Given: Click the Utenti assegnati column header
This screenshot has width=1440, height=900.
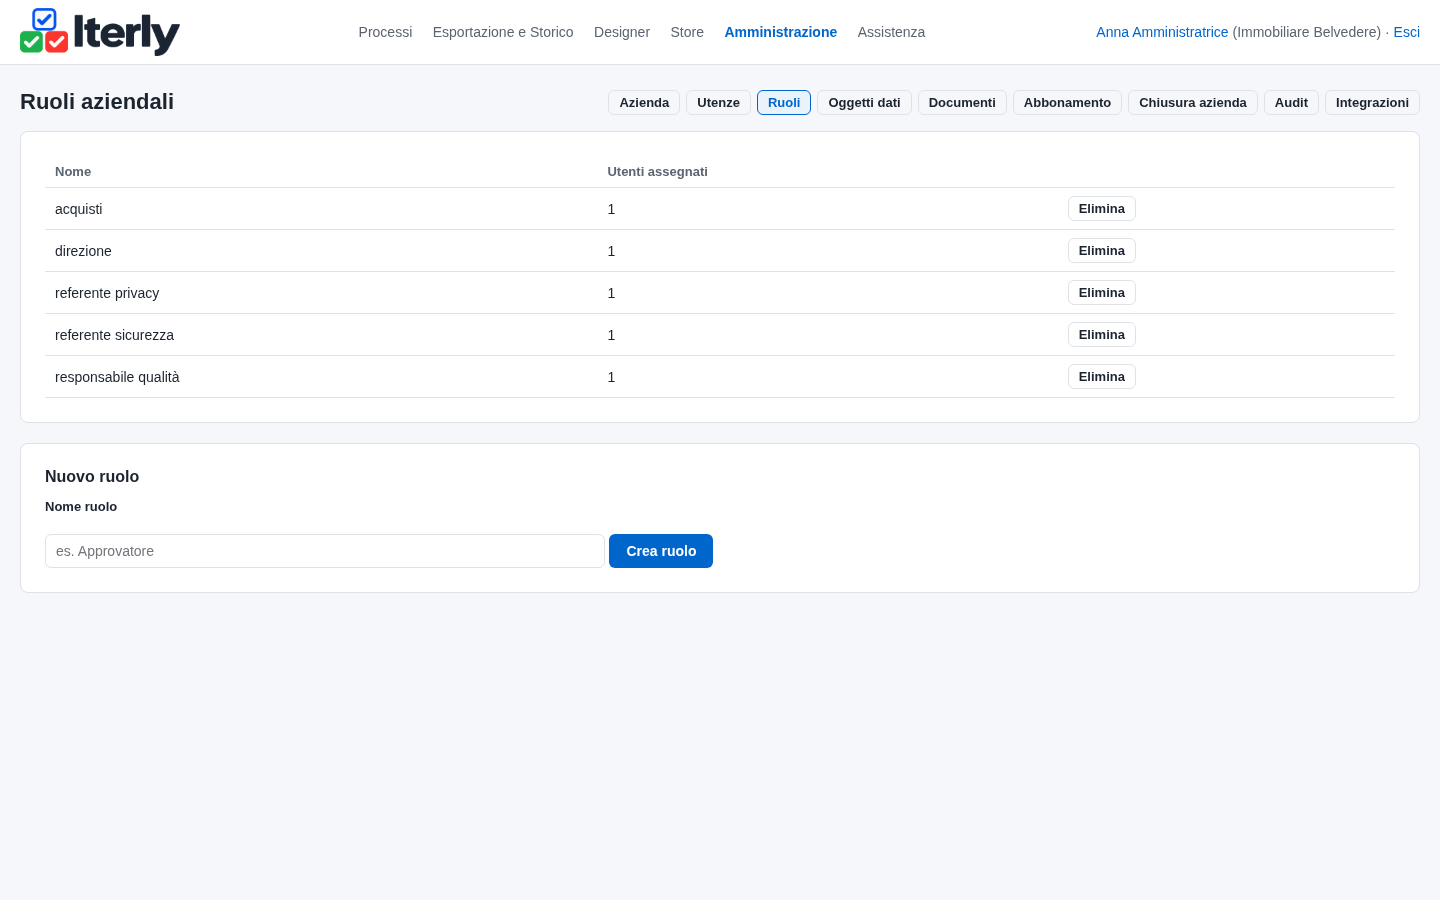Looking at the screenshot, I should pyautogui.click(x=657, y=172).
